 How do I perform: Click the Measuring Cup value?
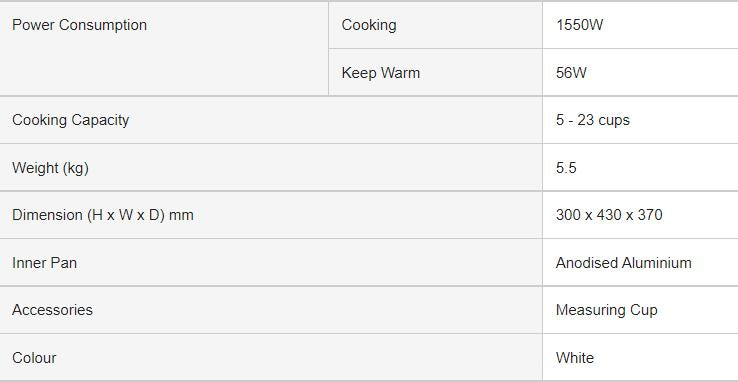pyautogui.click(x=607, y=310)
